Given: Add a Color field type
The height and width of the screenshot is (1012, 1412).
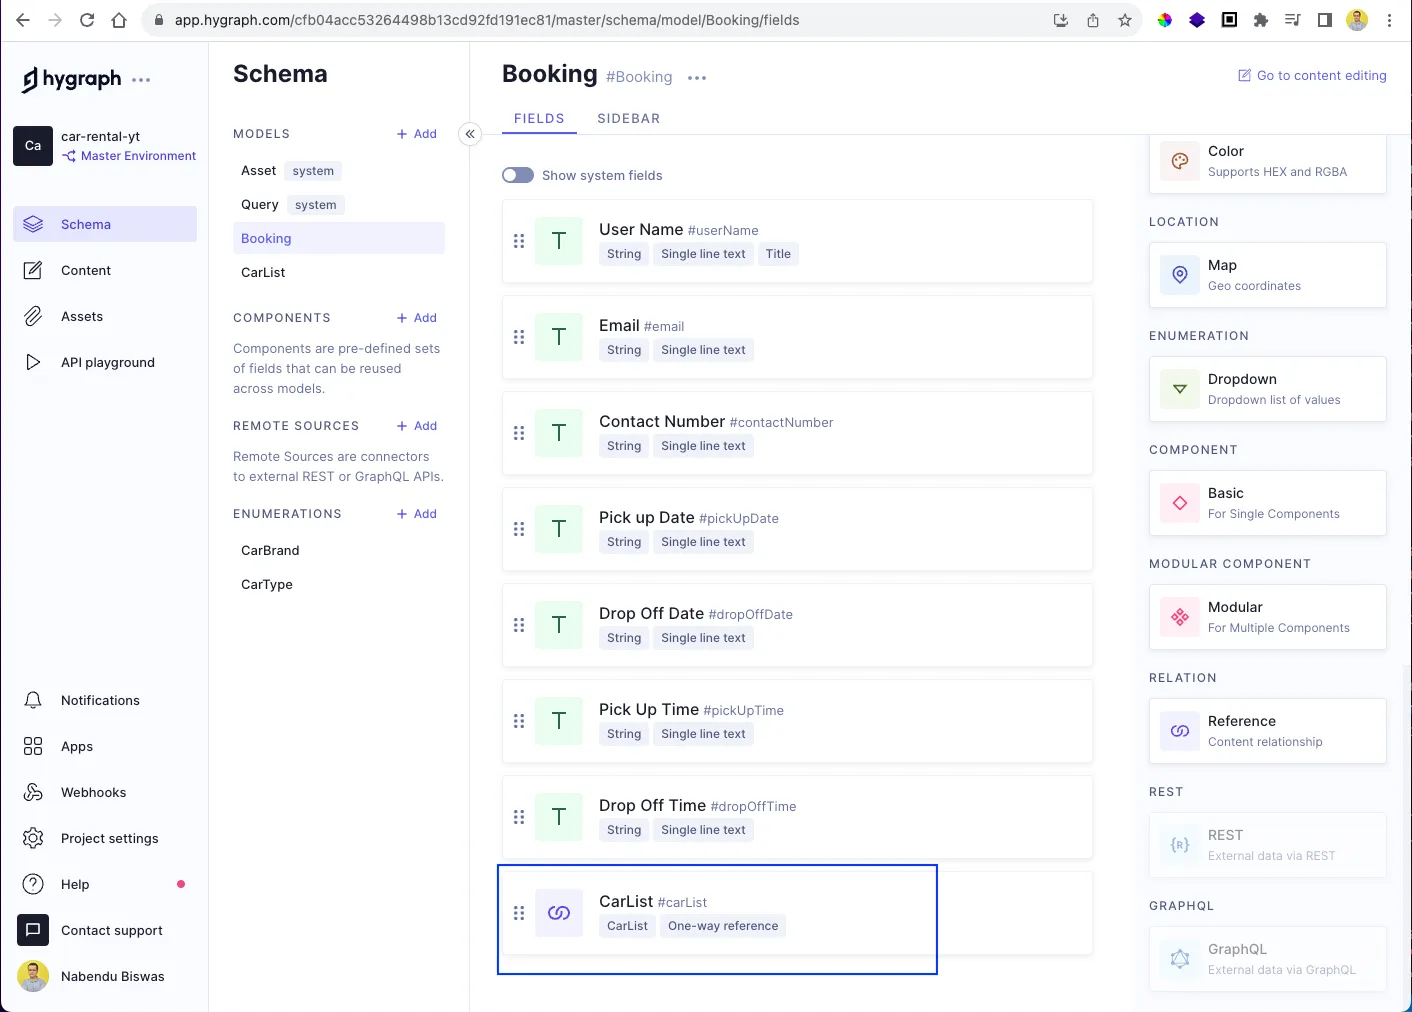Looking at the screenshot, I should coord(1268,161).
